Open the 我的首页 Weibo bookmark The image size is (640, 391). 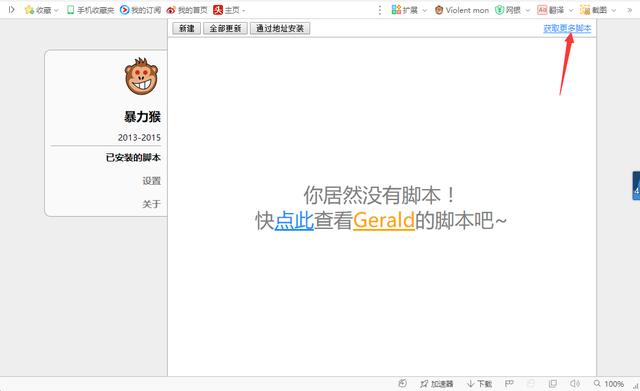187,10
